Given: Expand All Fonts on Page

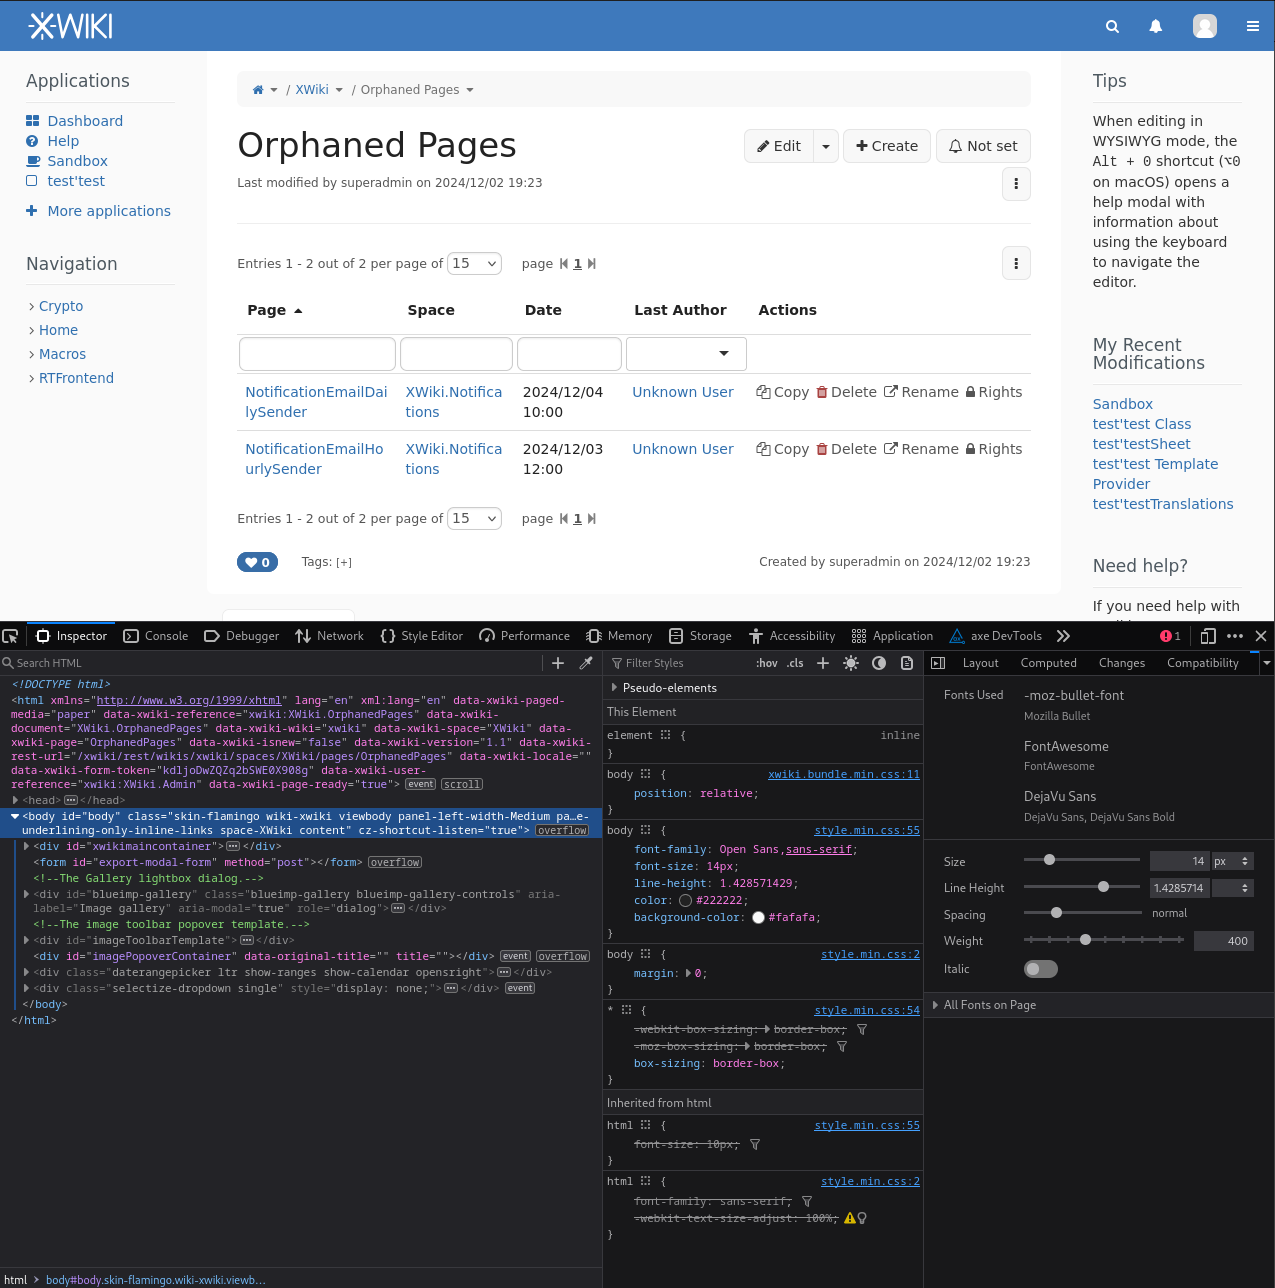Looking at the screenshot, I should pos(935,1005).
